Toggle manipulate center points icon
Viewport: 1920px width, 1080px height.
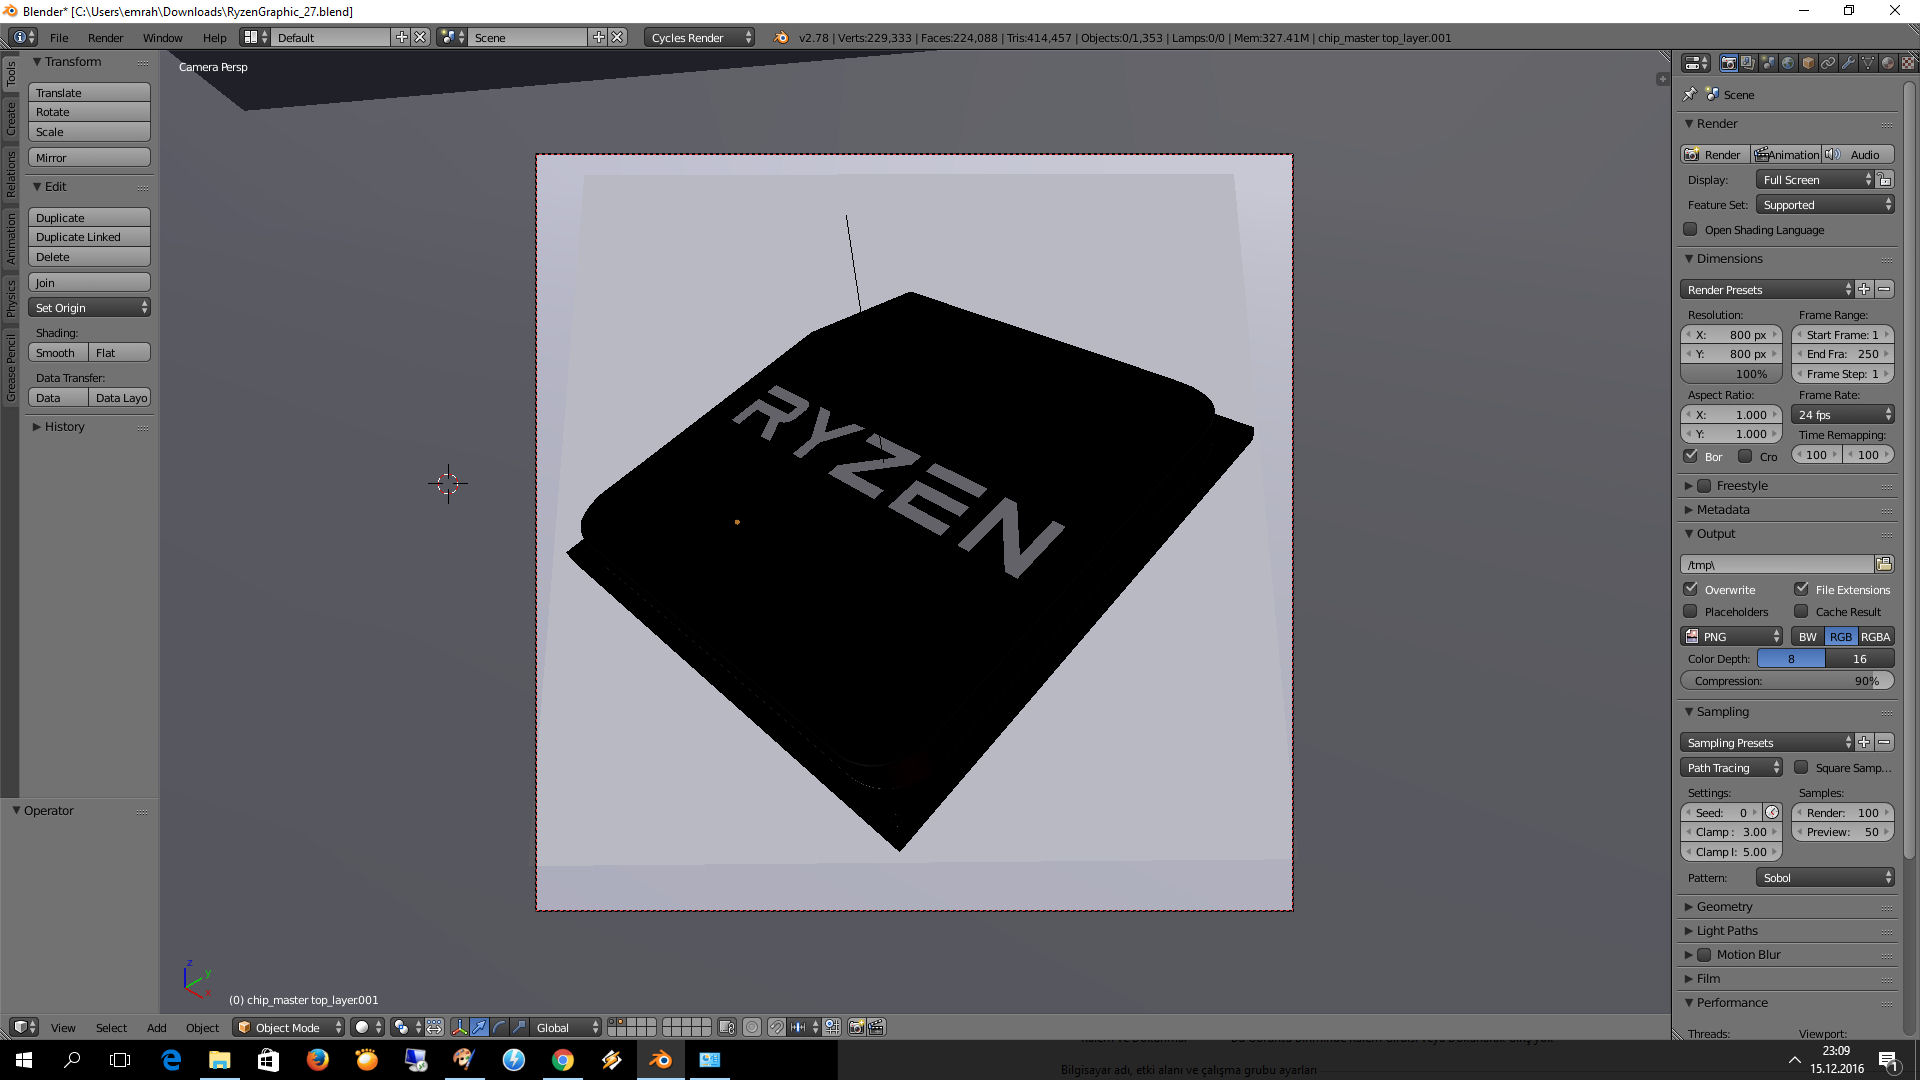[434, 1027]
